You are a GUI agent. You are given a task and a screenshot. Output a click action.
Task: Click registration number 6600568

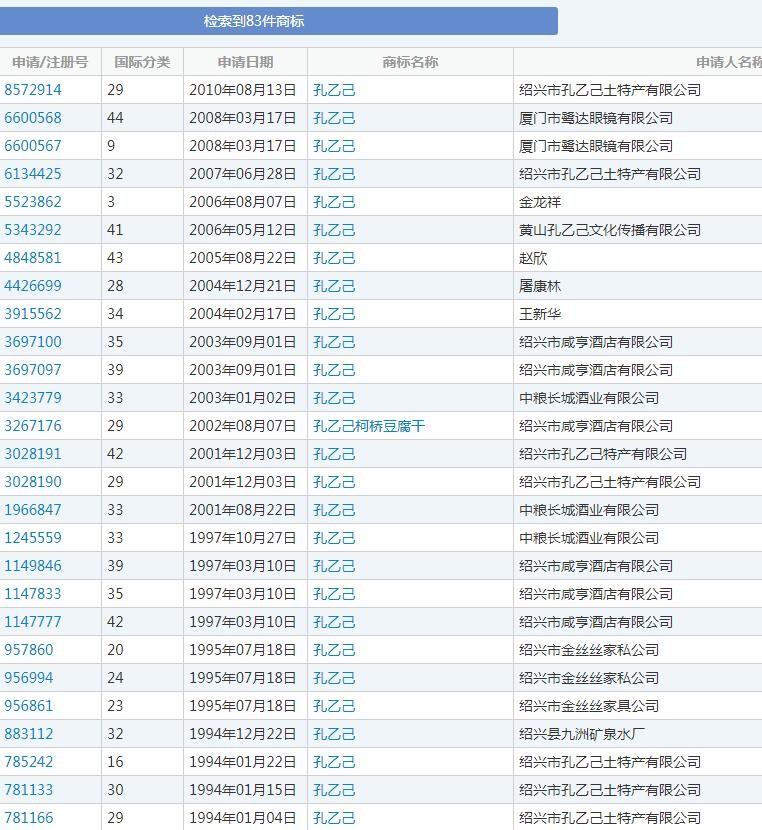pyautogui.click(x=33, y=118)
